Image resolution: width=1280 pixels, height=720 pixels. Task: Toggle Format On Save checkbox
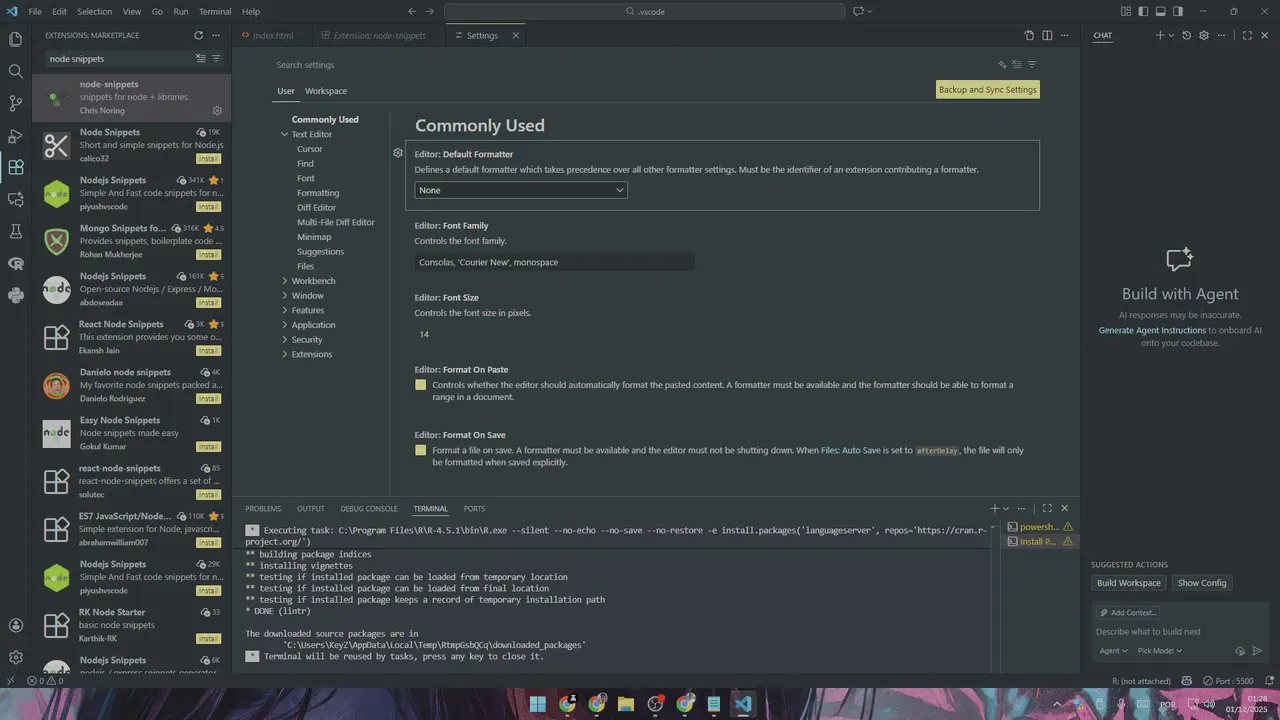pyautogui.click(x=421, y=451)
